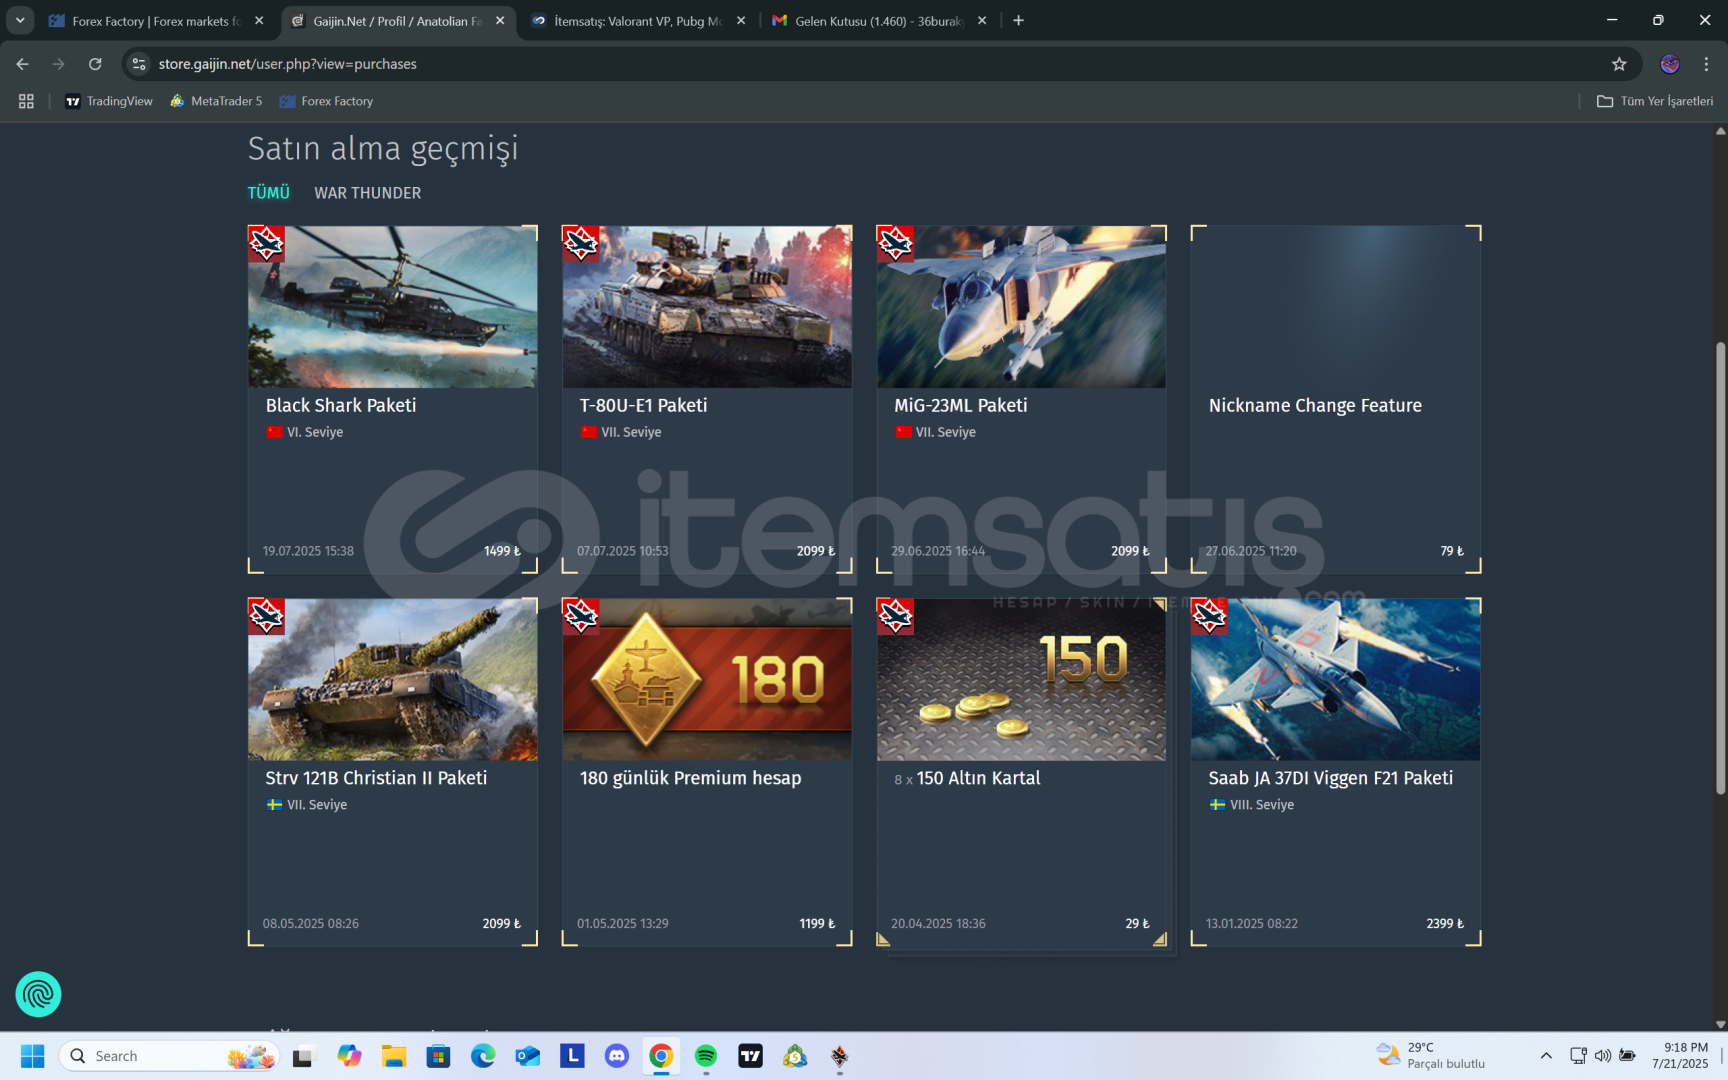Viewport: 1728px width, 1080px height.
Task: Open the weather widget showing 29°C
Action: (1430, 1056)
